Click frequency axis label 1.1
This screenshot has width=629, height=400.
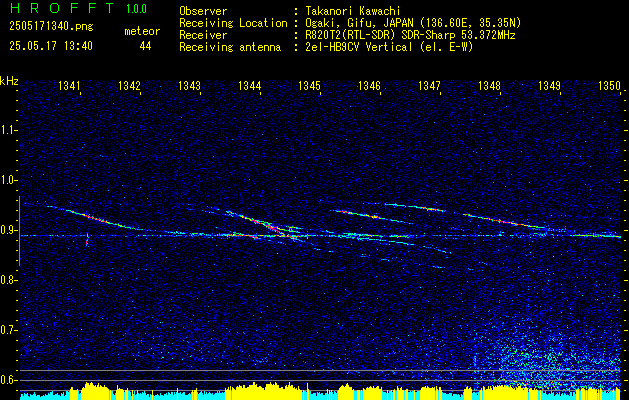[8, 130]
